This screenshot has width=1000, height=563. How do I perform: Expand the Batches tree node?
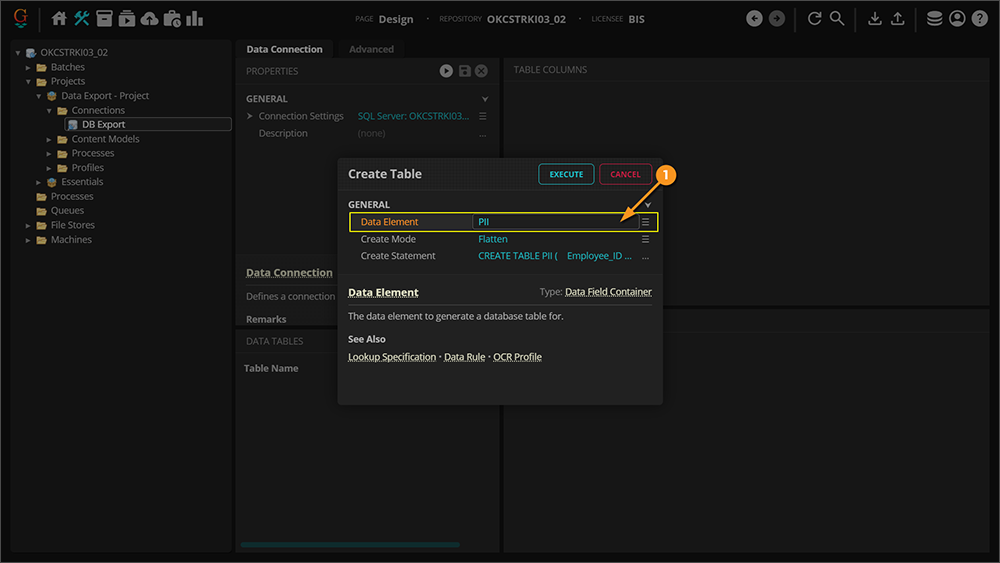pyautogui.click(x=29, y=68)
